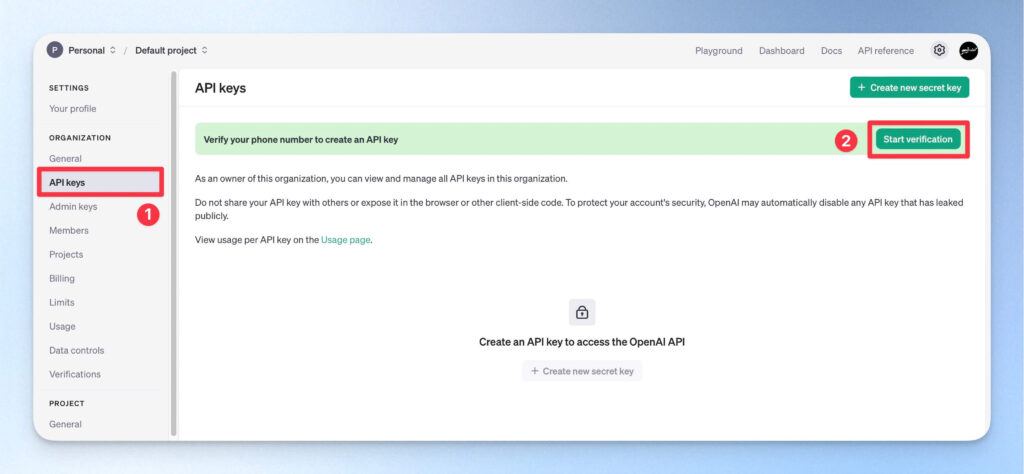
Task: Select General under the PROJECT section
Action: 65,424
